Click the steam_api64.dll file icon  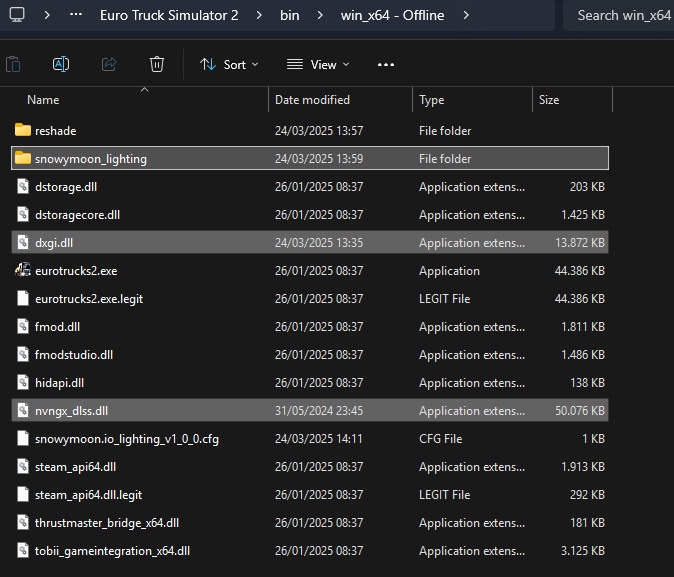pos(23,466)
